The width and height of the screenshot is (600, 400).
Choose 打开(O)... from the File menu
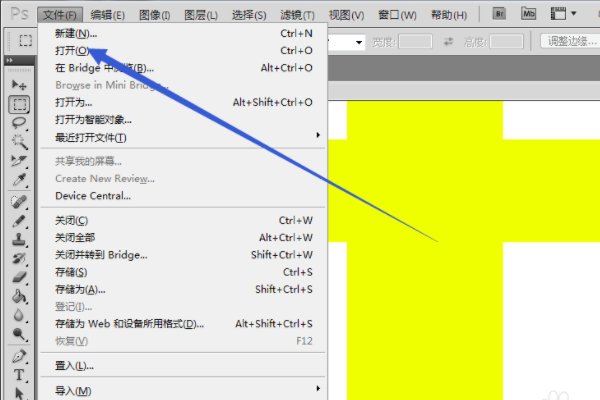pyautogui.click(x=183, y=51)
